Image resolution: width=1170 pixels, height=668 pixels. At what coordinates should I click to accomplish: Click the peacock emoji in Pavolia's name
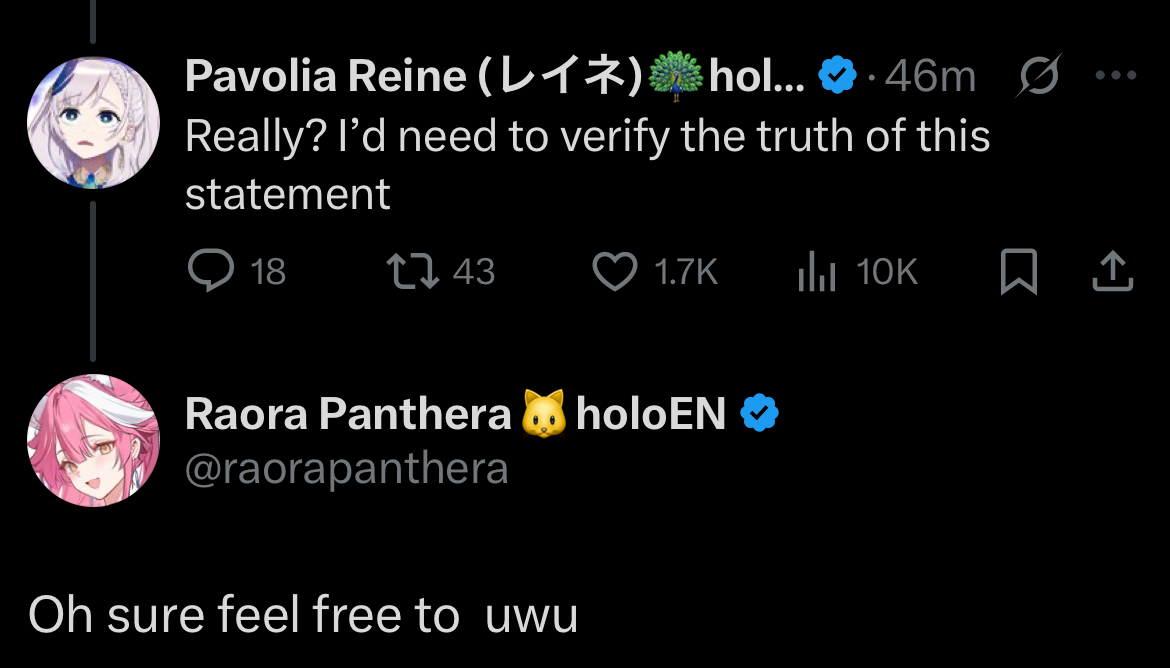pyautogui.click(x=677, y=76)
